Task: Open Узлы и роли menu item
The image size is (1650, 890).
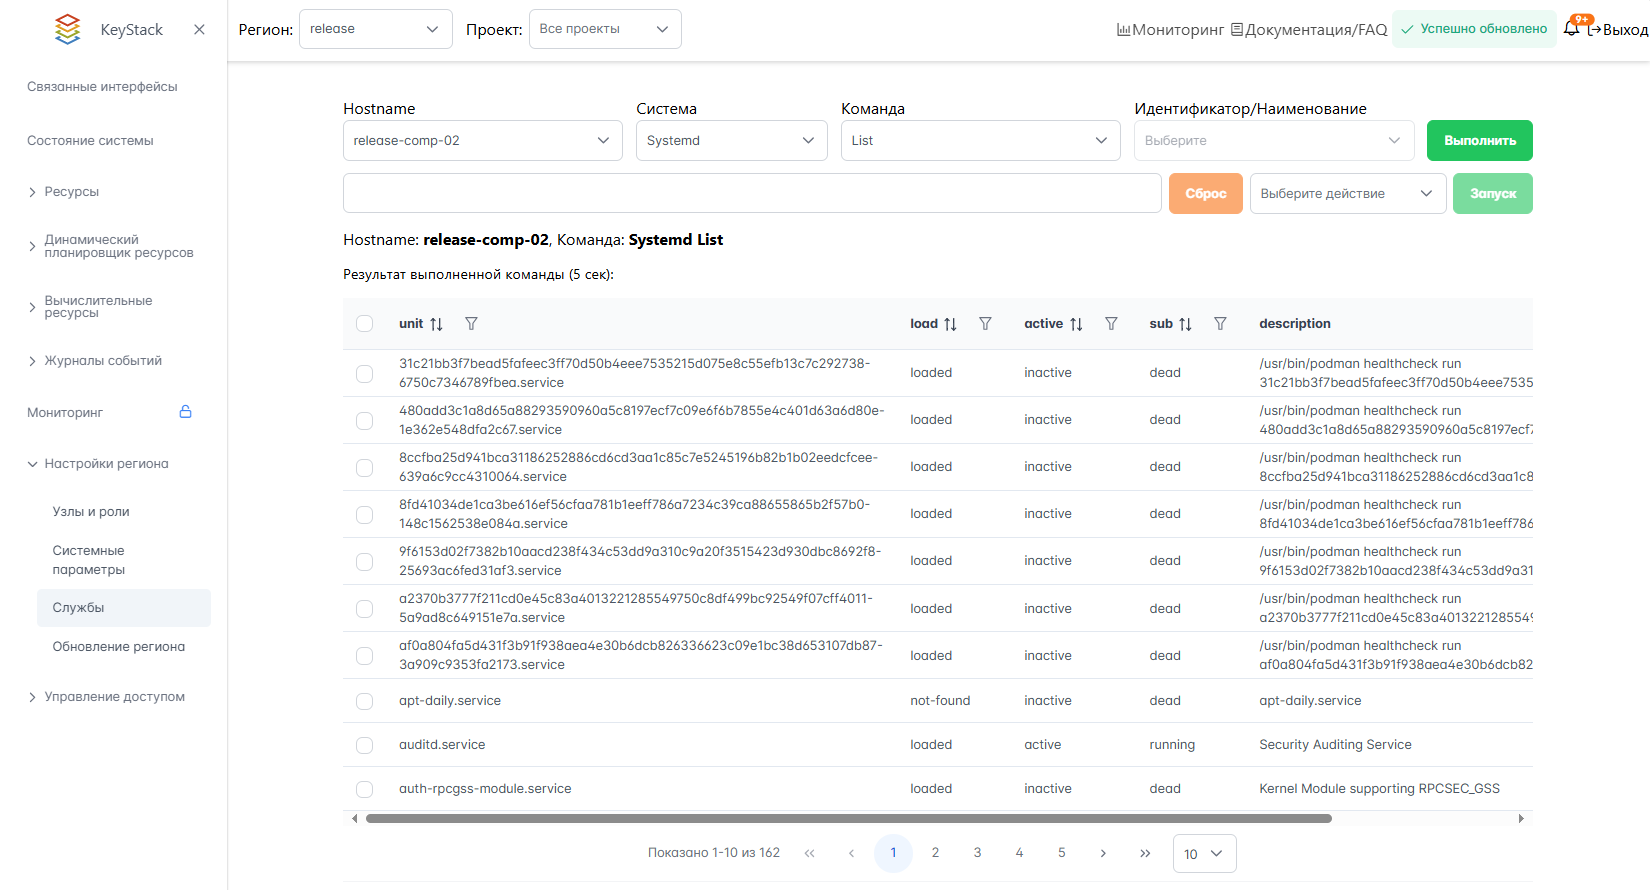Action: point(91,512)
